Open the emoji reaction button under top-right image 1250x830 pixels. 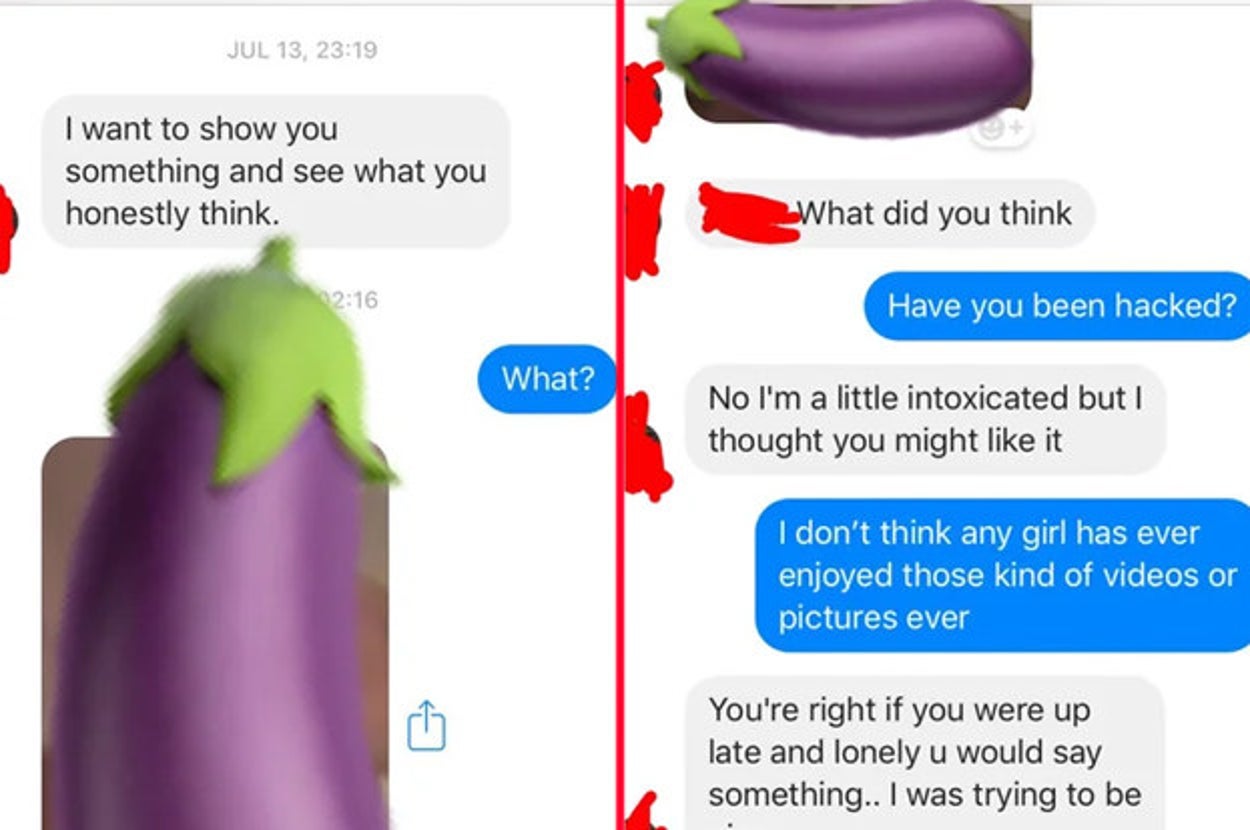click(x=1001, y=128)
